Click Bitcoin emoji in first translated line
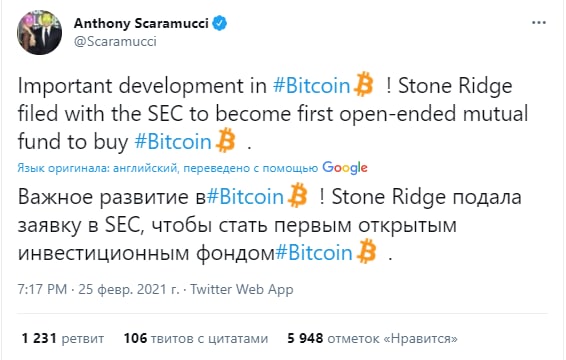This screenshot has height=360, width=566. pyautogui.click(x=297, y=195)
